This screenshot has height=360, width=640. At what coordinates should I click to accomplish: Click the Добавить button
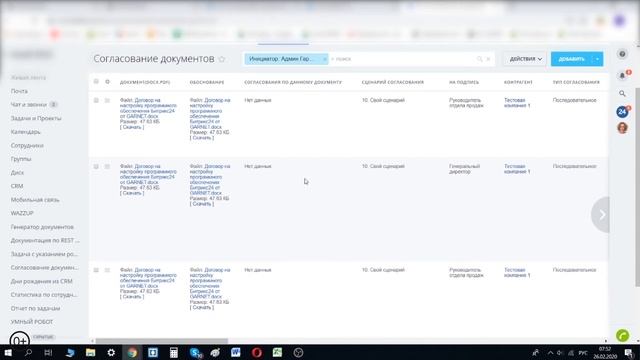pos(571,59)
